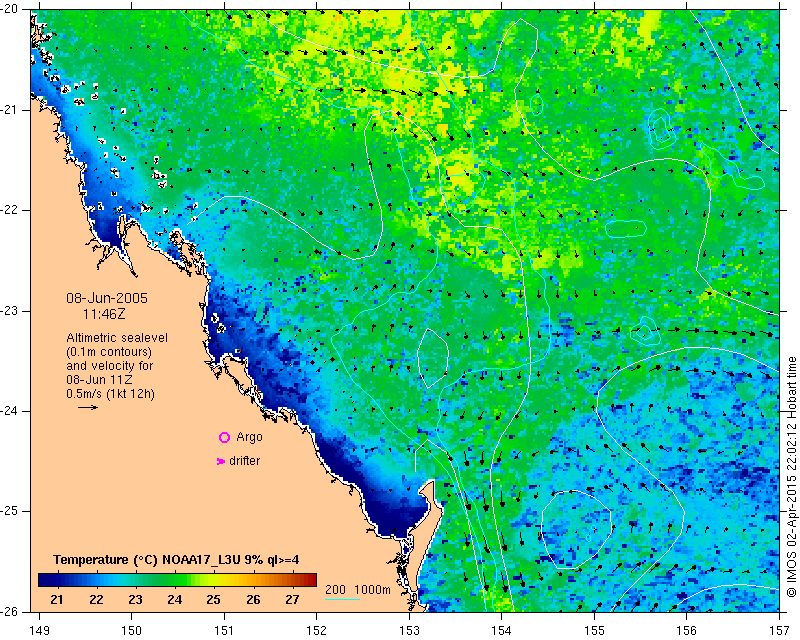The image size is (800, 640).
Task: Click the 24 value on the color scale
Action: pyautogui.click(x=174, y=600)
